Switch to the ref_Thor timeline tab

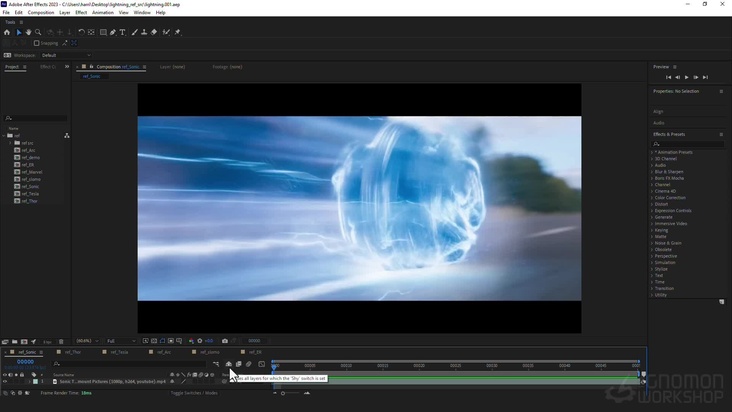(x=71, y=352)
